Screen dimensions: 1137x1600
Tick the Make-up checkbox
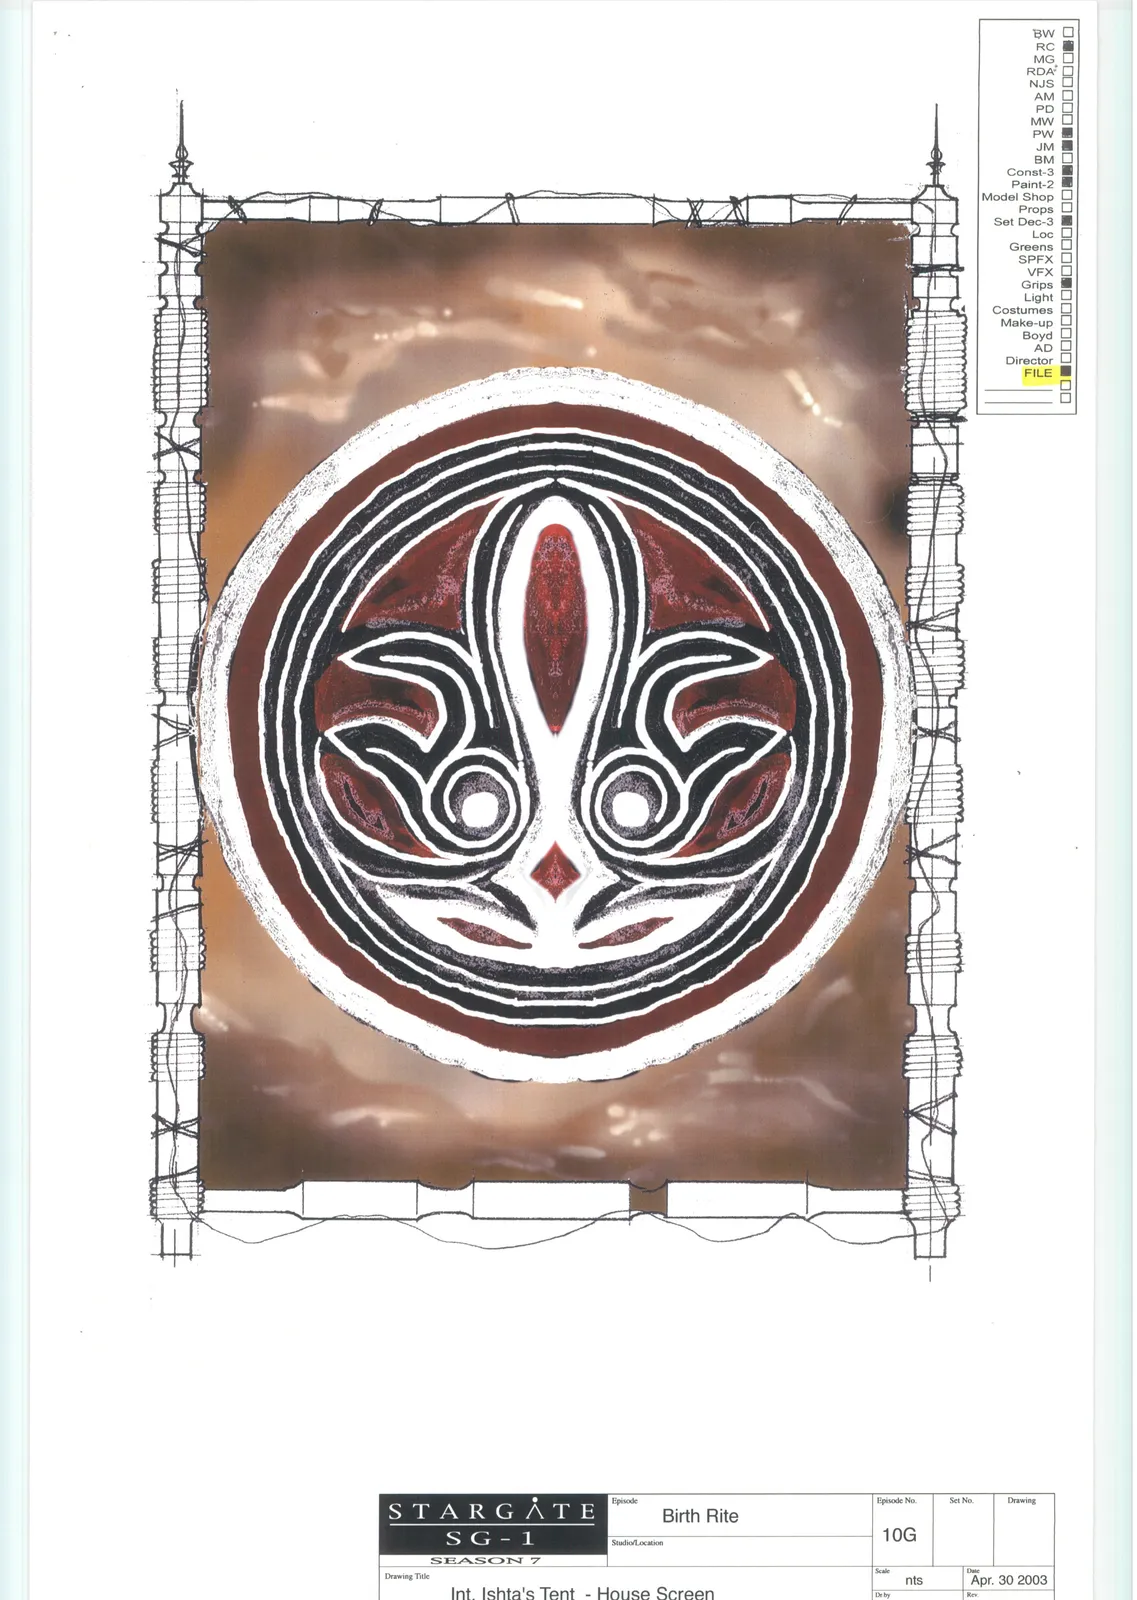click(1068, 322)
